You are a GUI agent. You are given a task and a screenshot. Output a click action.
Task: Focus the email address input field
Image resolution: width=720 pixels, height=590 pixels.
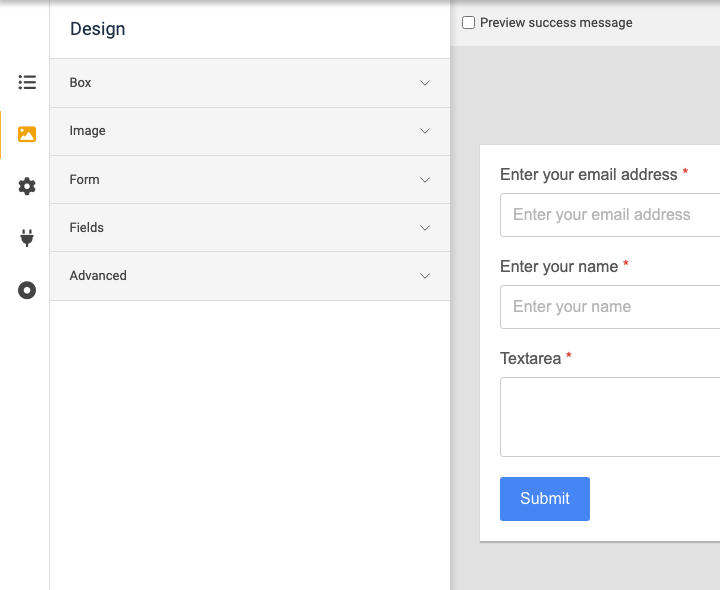tap(610, 215)
